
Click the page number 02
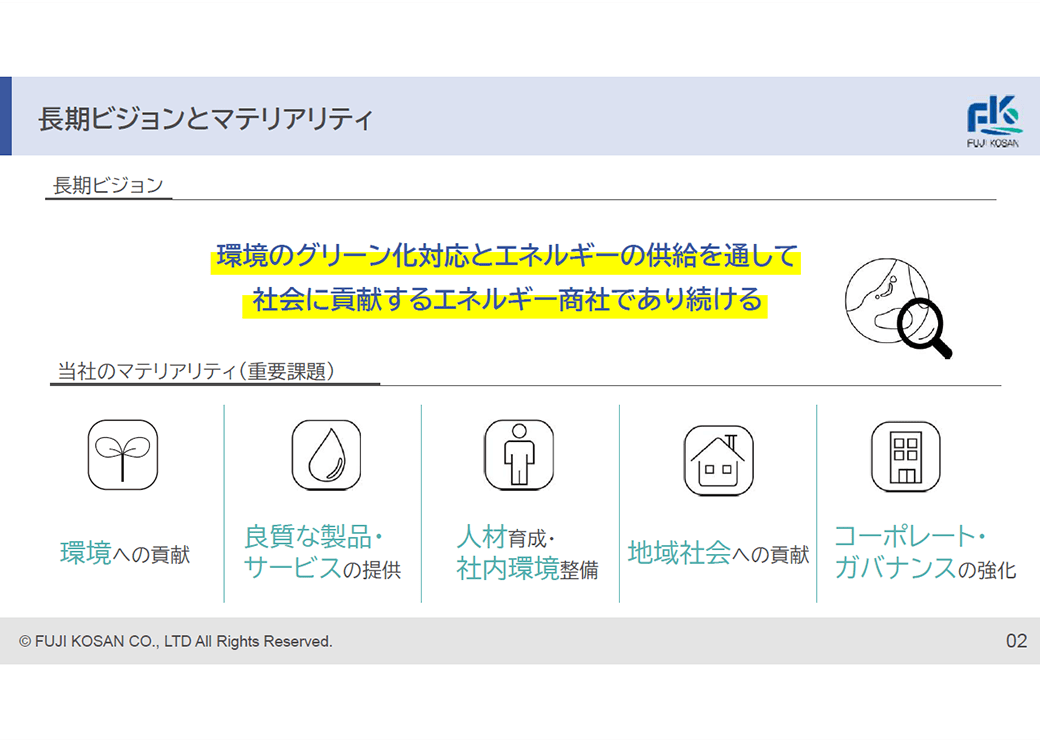tap(1015, 641)
